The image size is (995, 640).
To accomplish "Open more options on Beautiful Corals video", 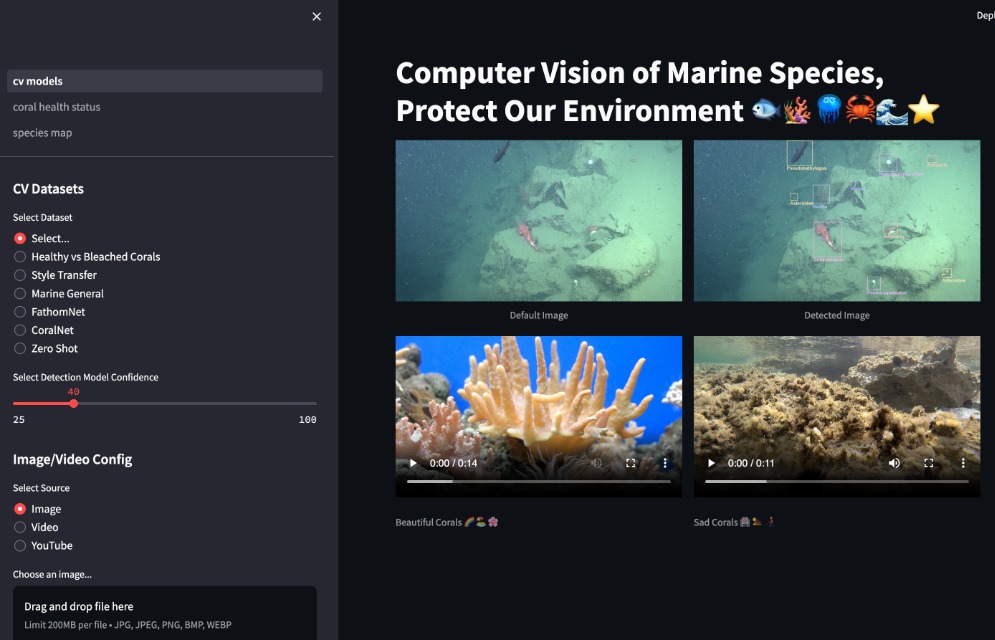I will 665,463.
